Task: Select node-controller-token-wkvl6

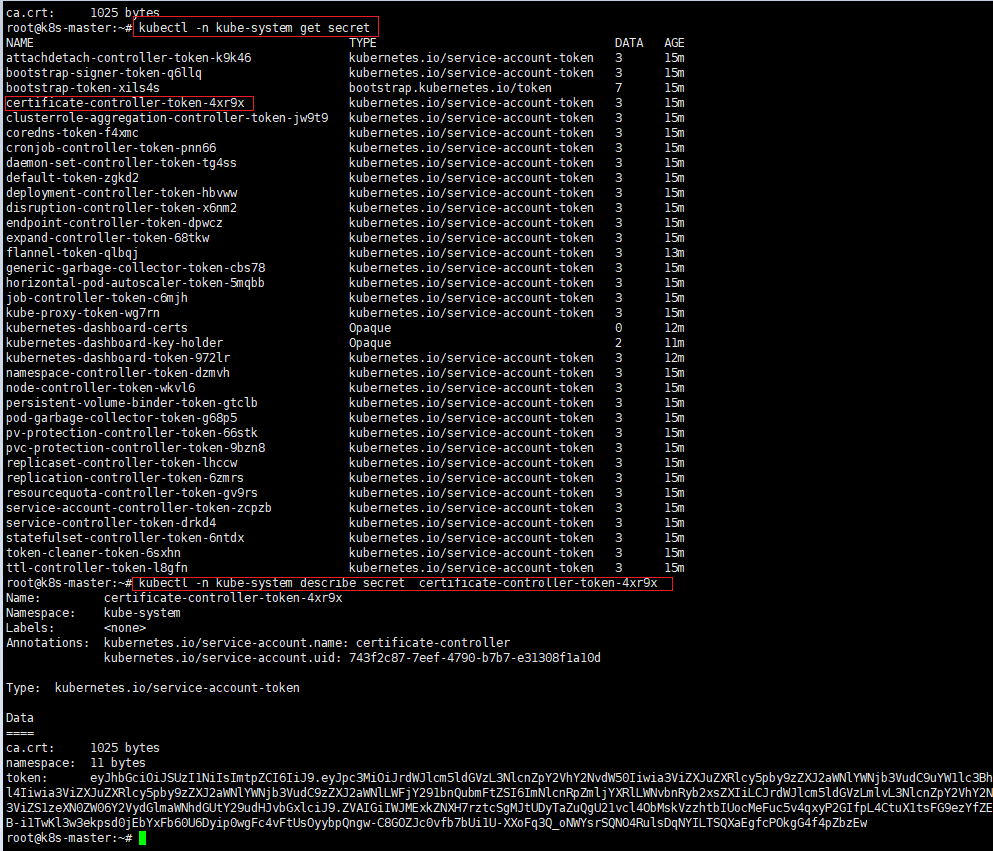Action: click(x=101, y=388)
